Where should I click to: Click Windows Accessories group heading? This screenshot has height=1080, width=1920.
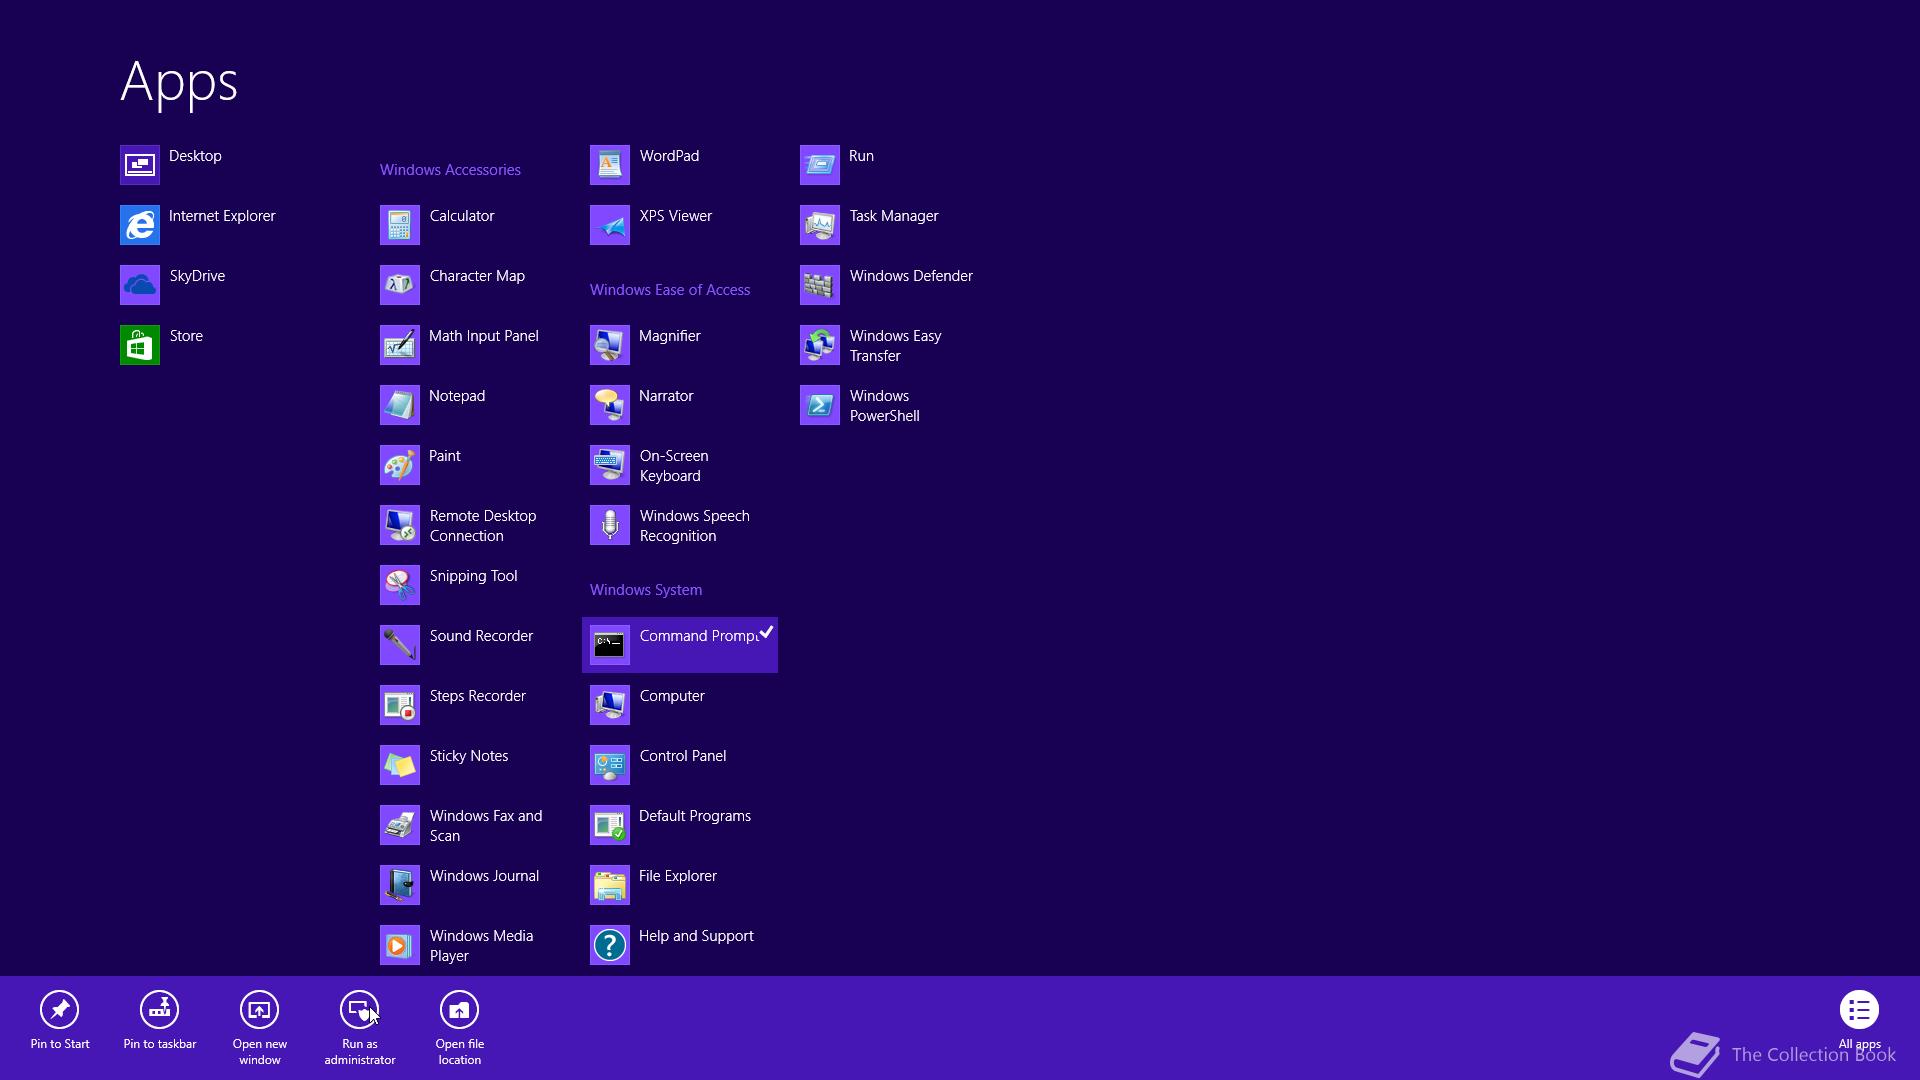tap(450, 170)
